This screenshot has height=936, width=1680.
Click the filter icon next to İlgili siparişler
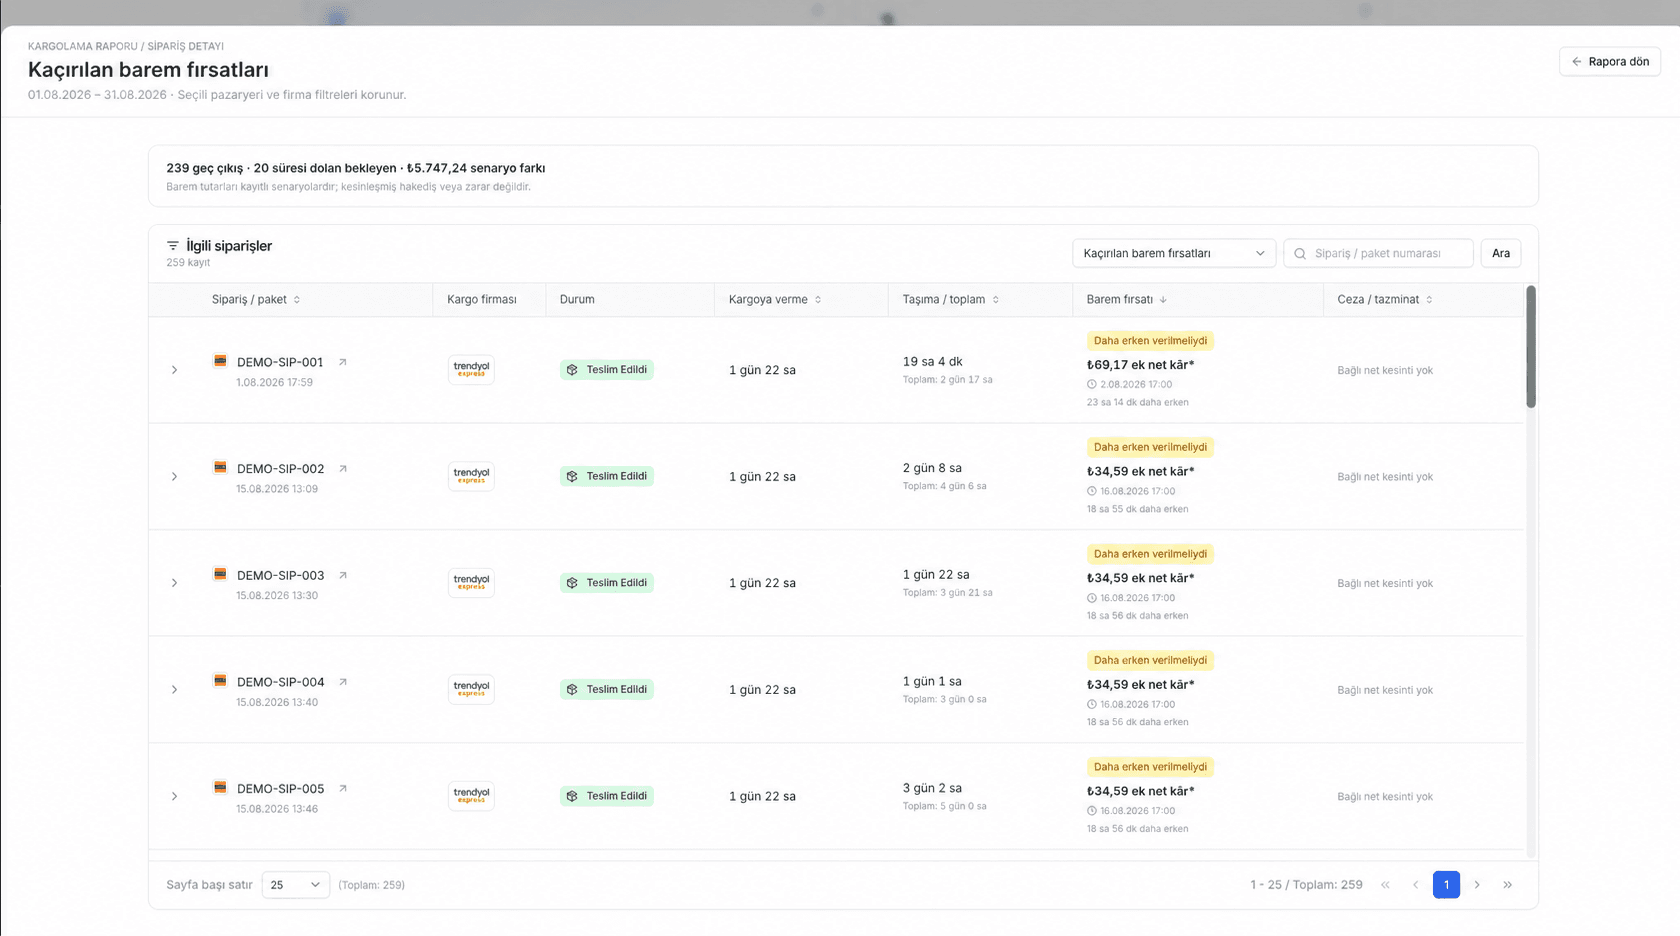point(173,246)
